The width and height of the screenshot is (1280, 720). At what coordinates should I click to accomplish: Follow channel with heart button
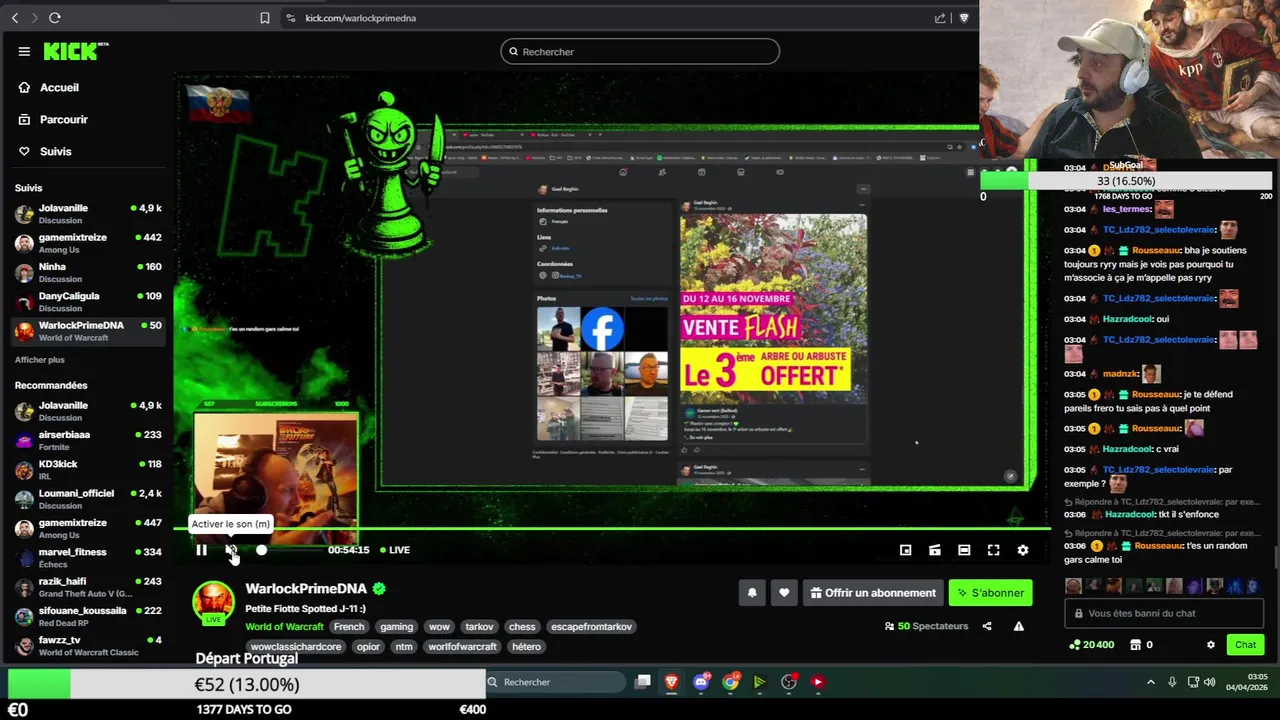pyautogui.click(x=784, y=593)
